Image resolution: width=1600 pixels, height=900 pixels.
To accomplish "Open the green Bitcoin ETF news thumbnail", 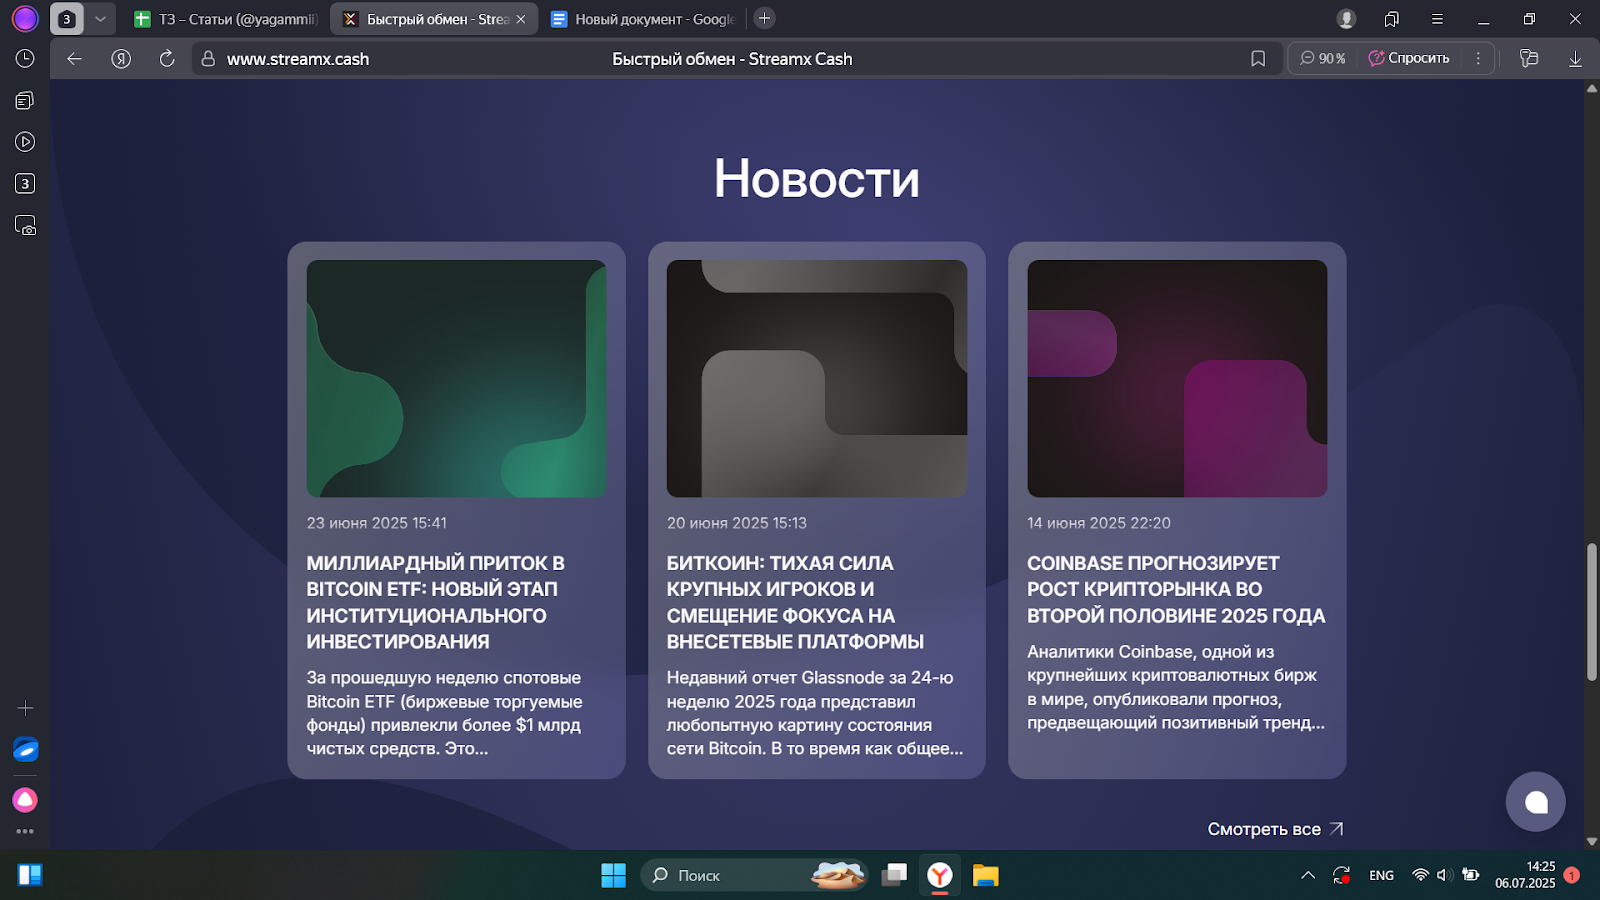I will [x=456, y=379].
